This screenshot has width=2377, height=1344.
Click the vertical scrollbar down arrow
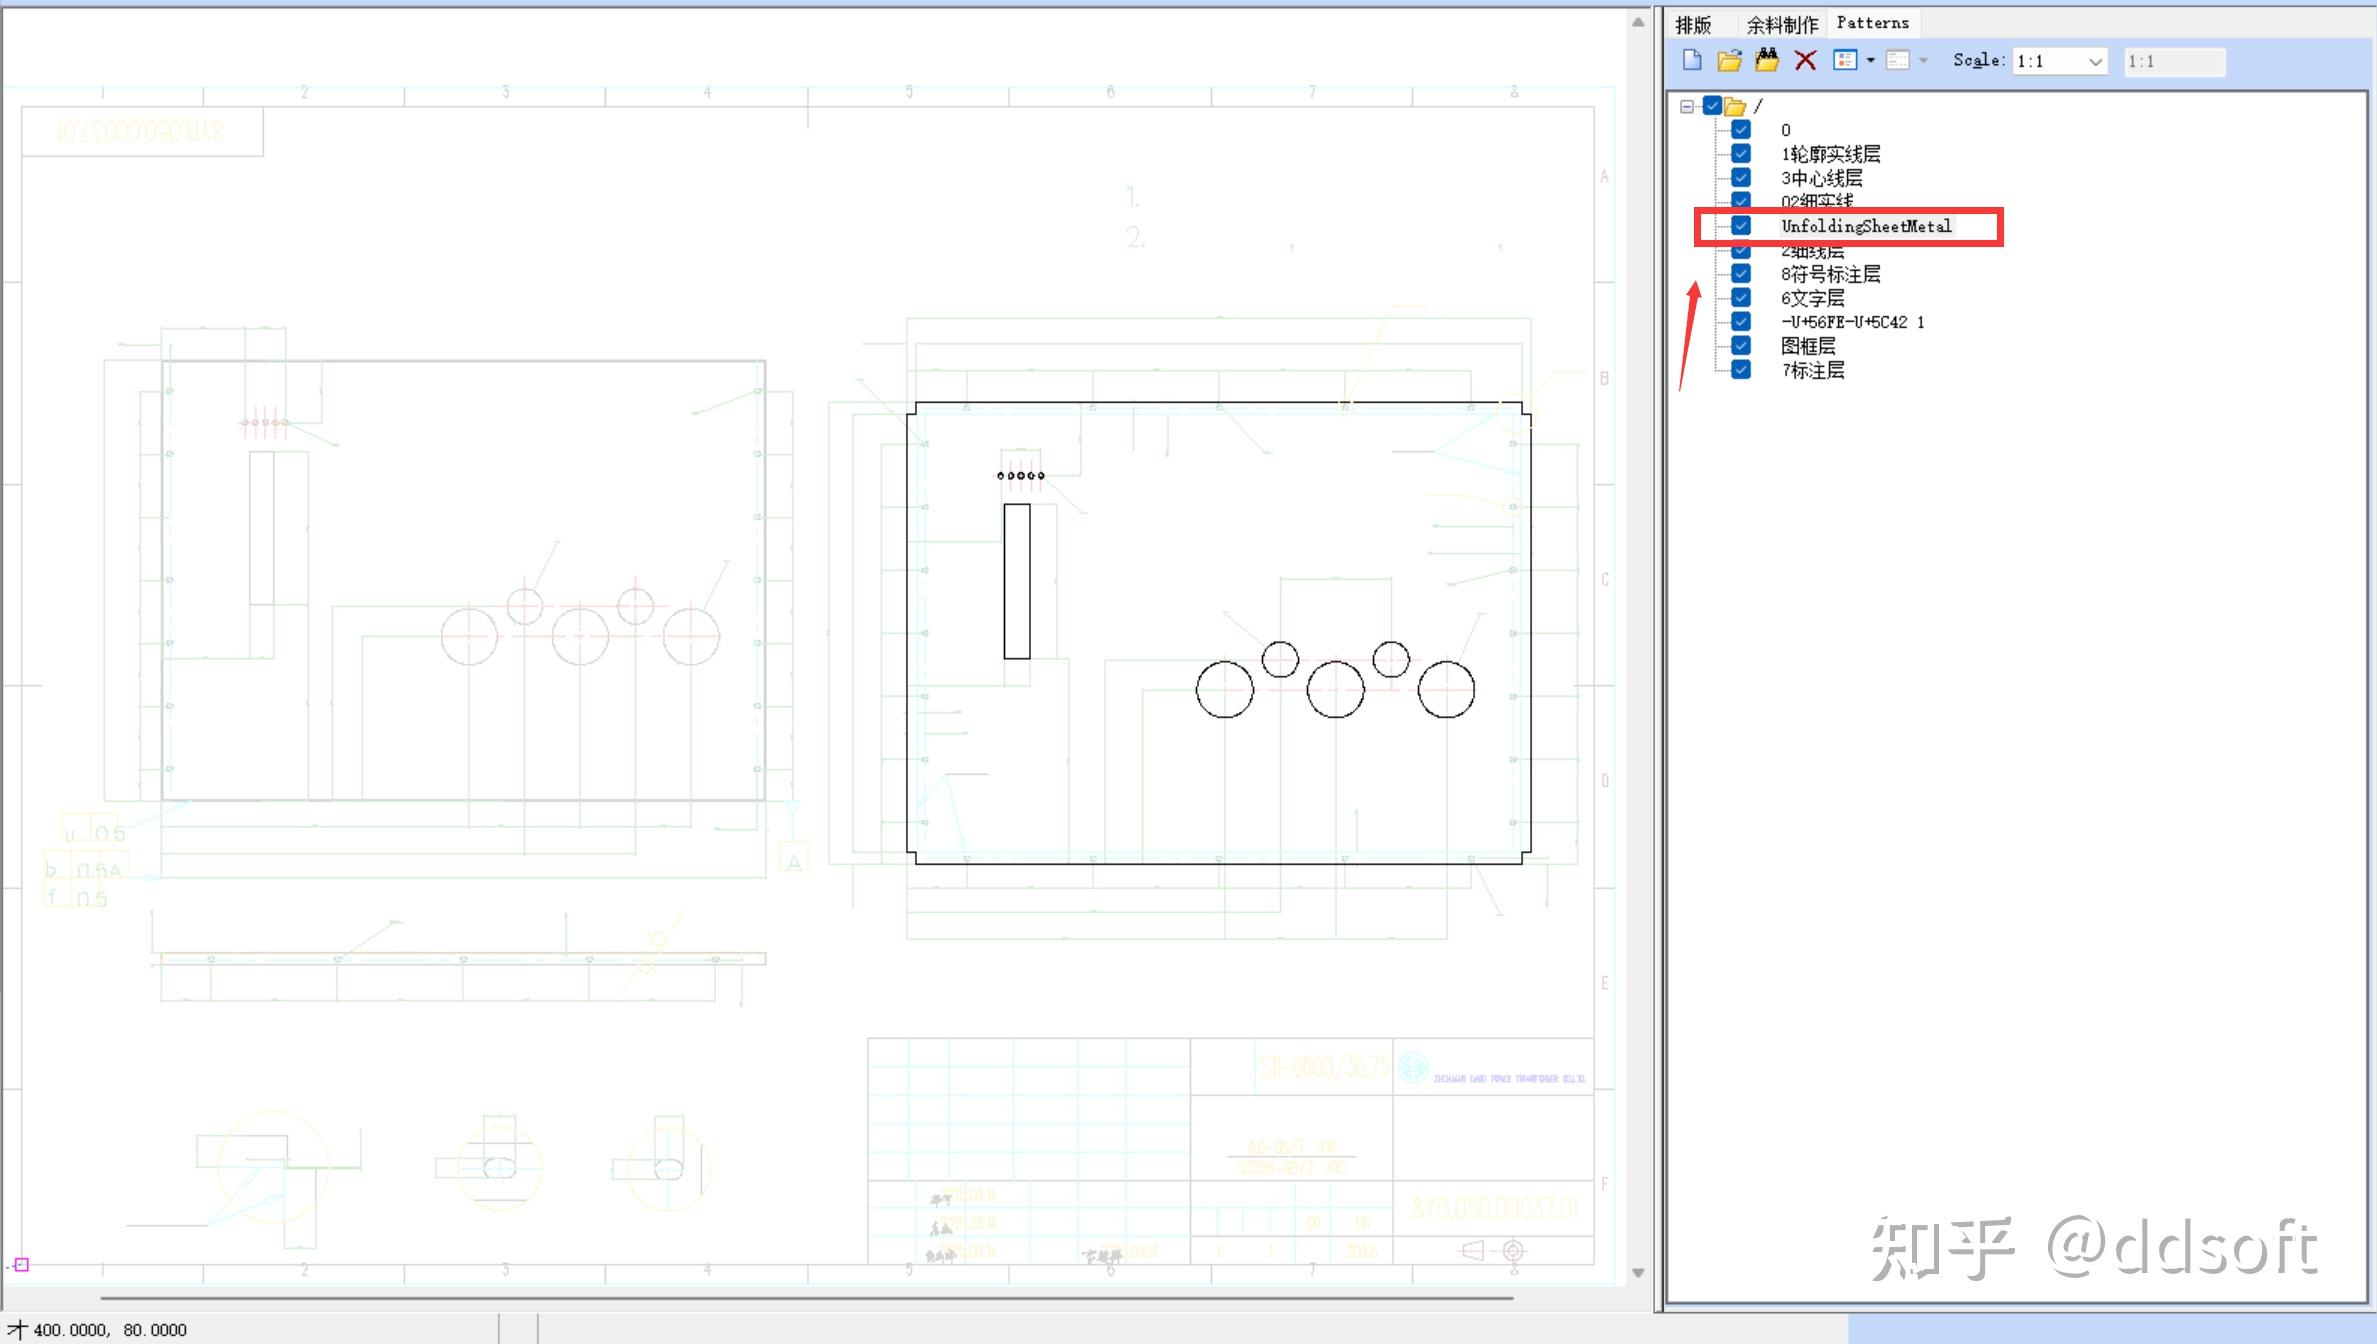[1638, 1272]
